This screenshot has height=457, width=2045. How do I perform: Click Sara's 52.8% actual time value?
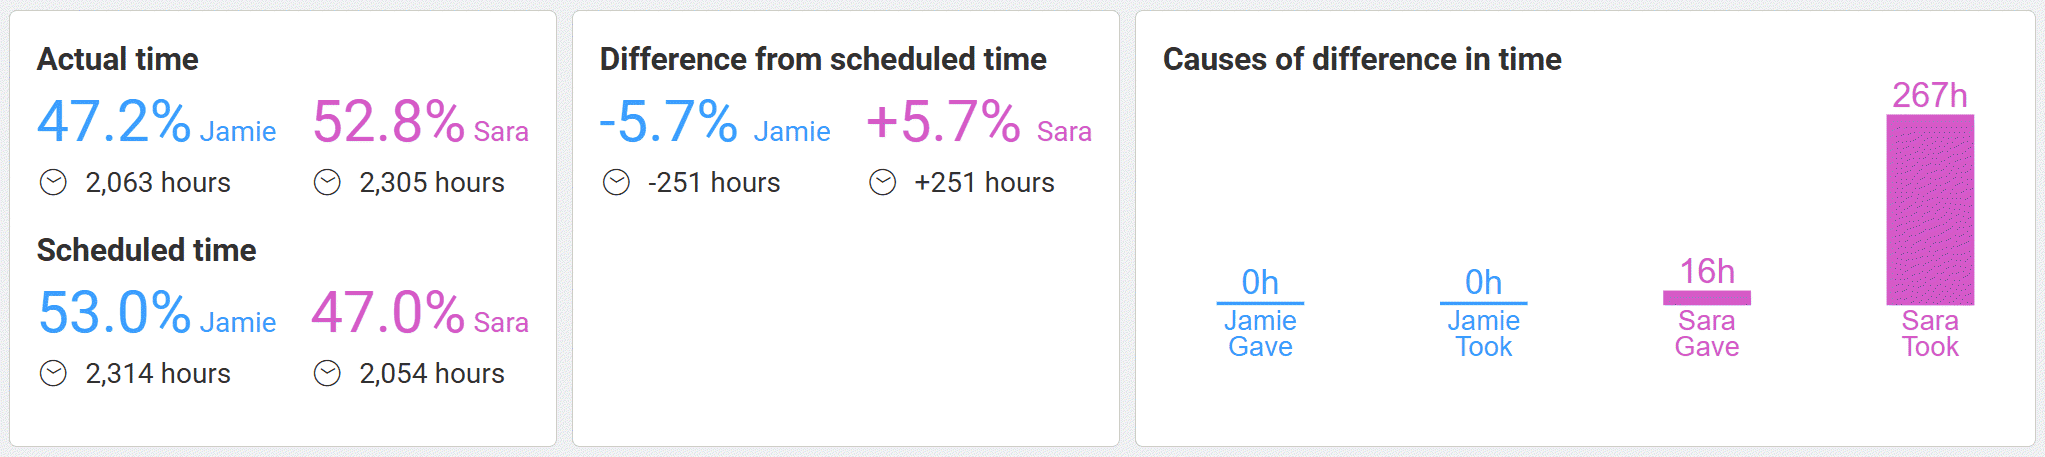[388, 123]
